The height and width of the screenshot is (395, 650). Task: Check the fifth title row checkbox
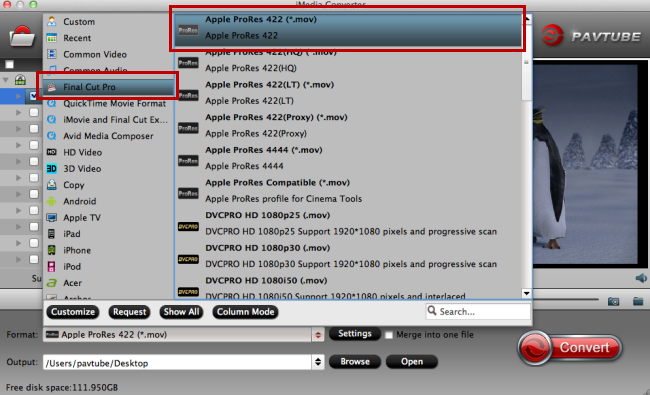tap(34, 161)
